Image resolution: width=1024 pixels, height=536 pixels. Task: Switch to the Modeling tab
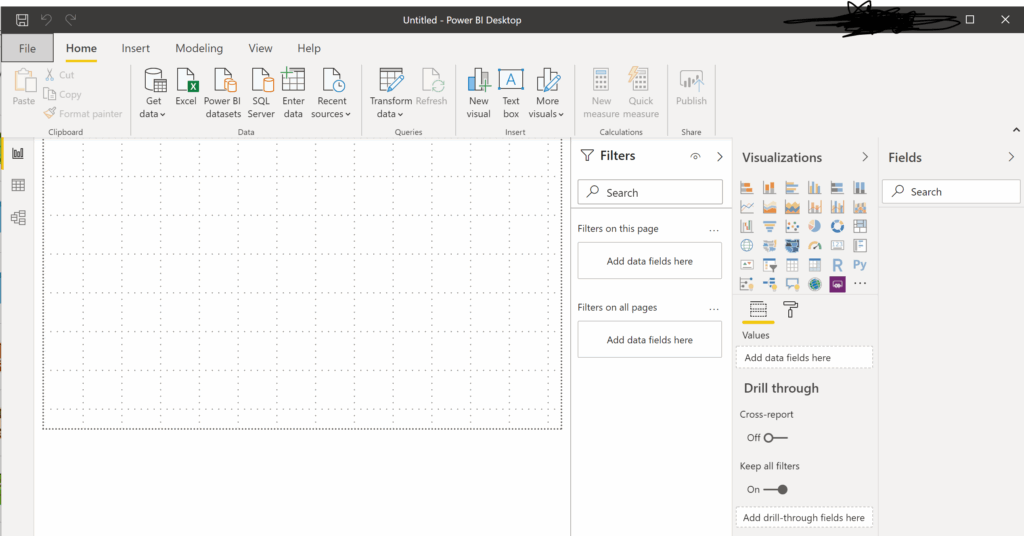[199, 48]
